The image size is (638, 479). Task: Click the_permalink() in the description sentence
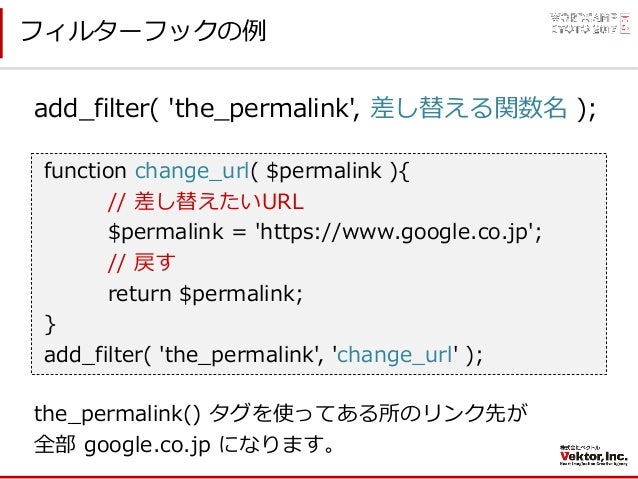click(x=117, y=414)
